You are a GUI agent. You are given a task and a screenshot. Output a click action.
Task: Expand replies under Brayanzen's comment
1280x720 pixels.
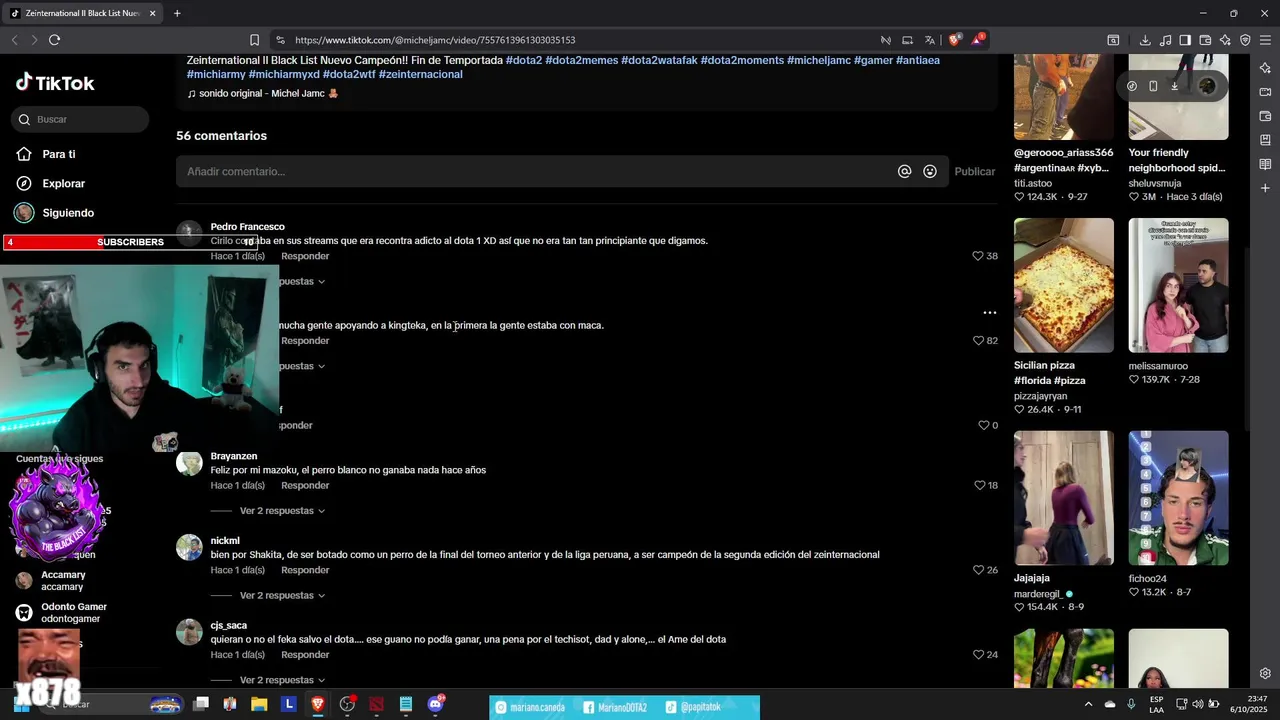(282, 511)
